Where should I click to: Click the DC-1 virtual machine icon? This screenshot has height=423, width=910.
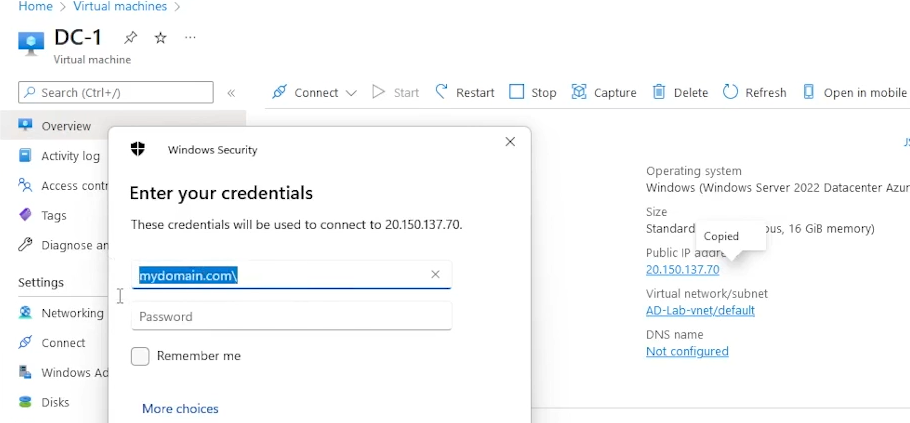click(31, 44)
